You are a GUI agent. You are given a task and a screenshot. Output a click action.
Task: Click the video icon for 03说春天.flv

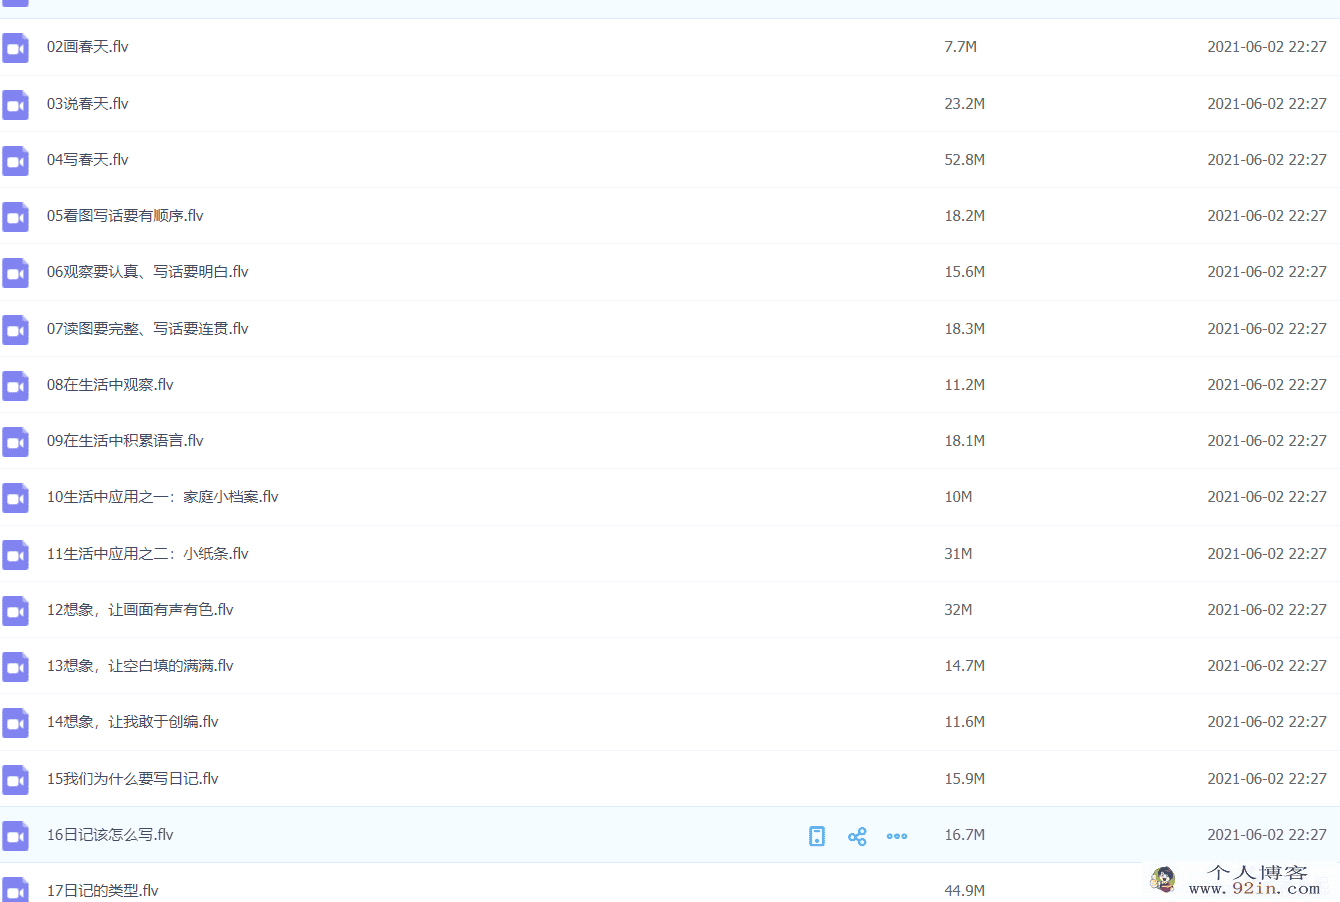(x=15, y=104)
